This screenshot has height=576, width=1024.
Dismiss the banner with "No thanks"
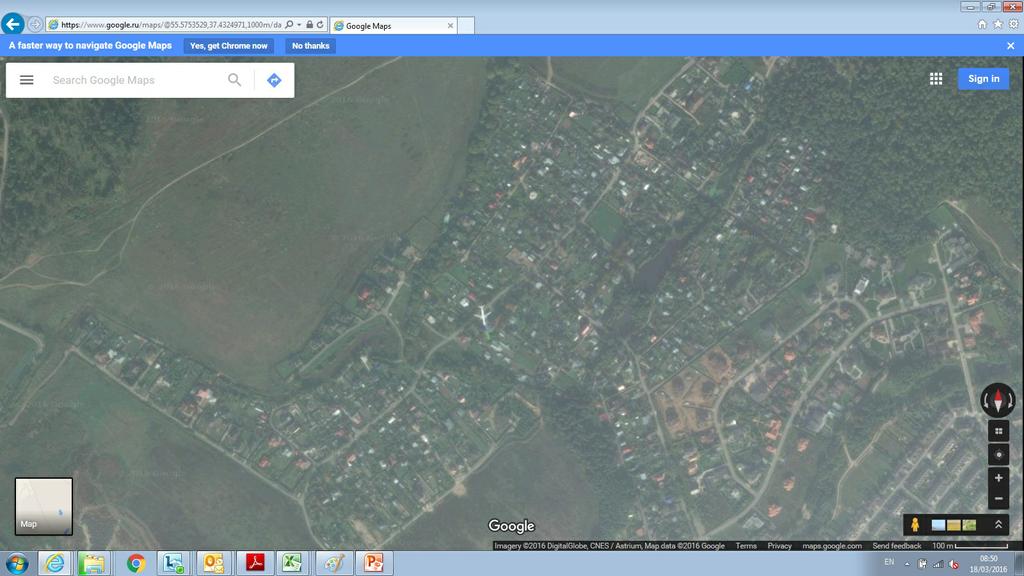point(310,46)
